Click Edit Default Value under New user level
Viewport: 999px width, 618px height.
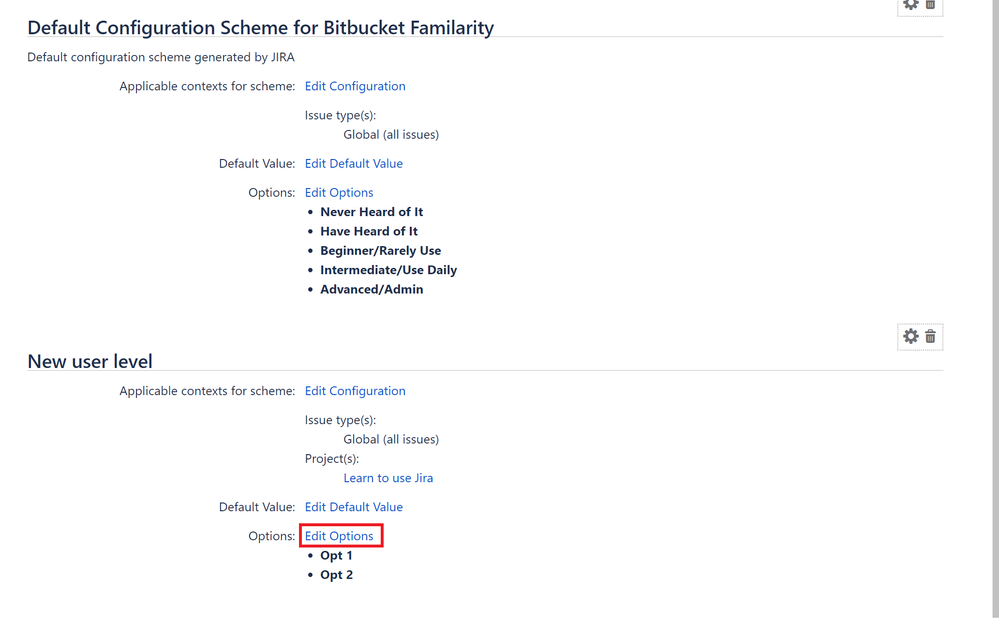pyautogui.click(x=354, y=507)
